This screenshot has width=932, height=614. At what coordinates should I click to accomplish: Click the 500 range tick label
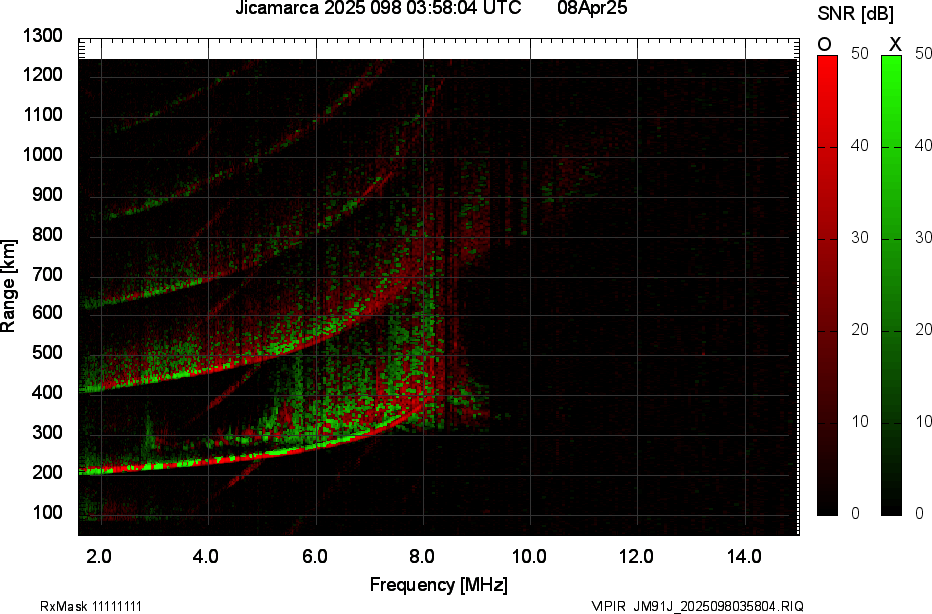click(47, 352)
